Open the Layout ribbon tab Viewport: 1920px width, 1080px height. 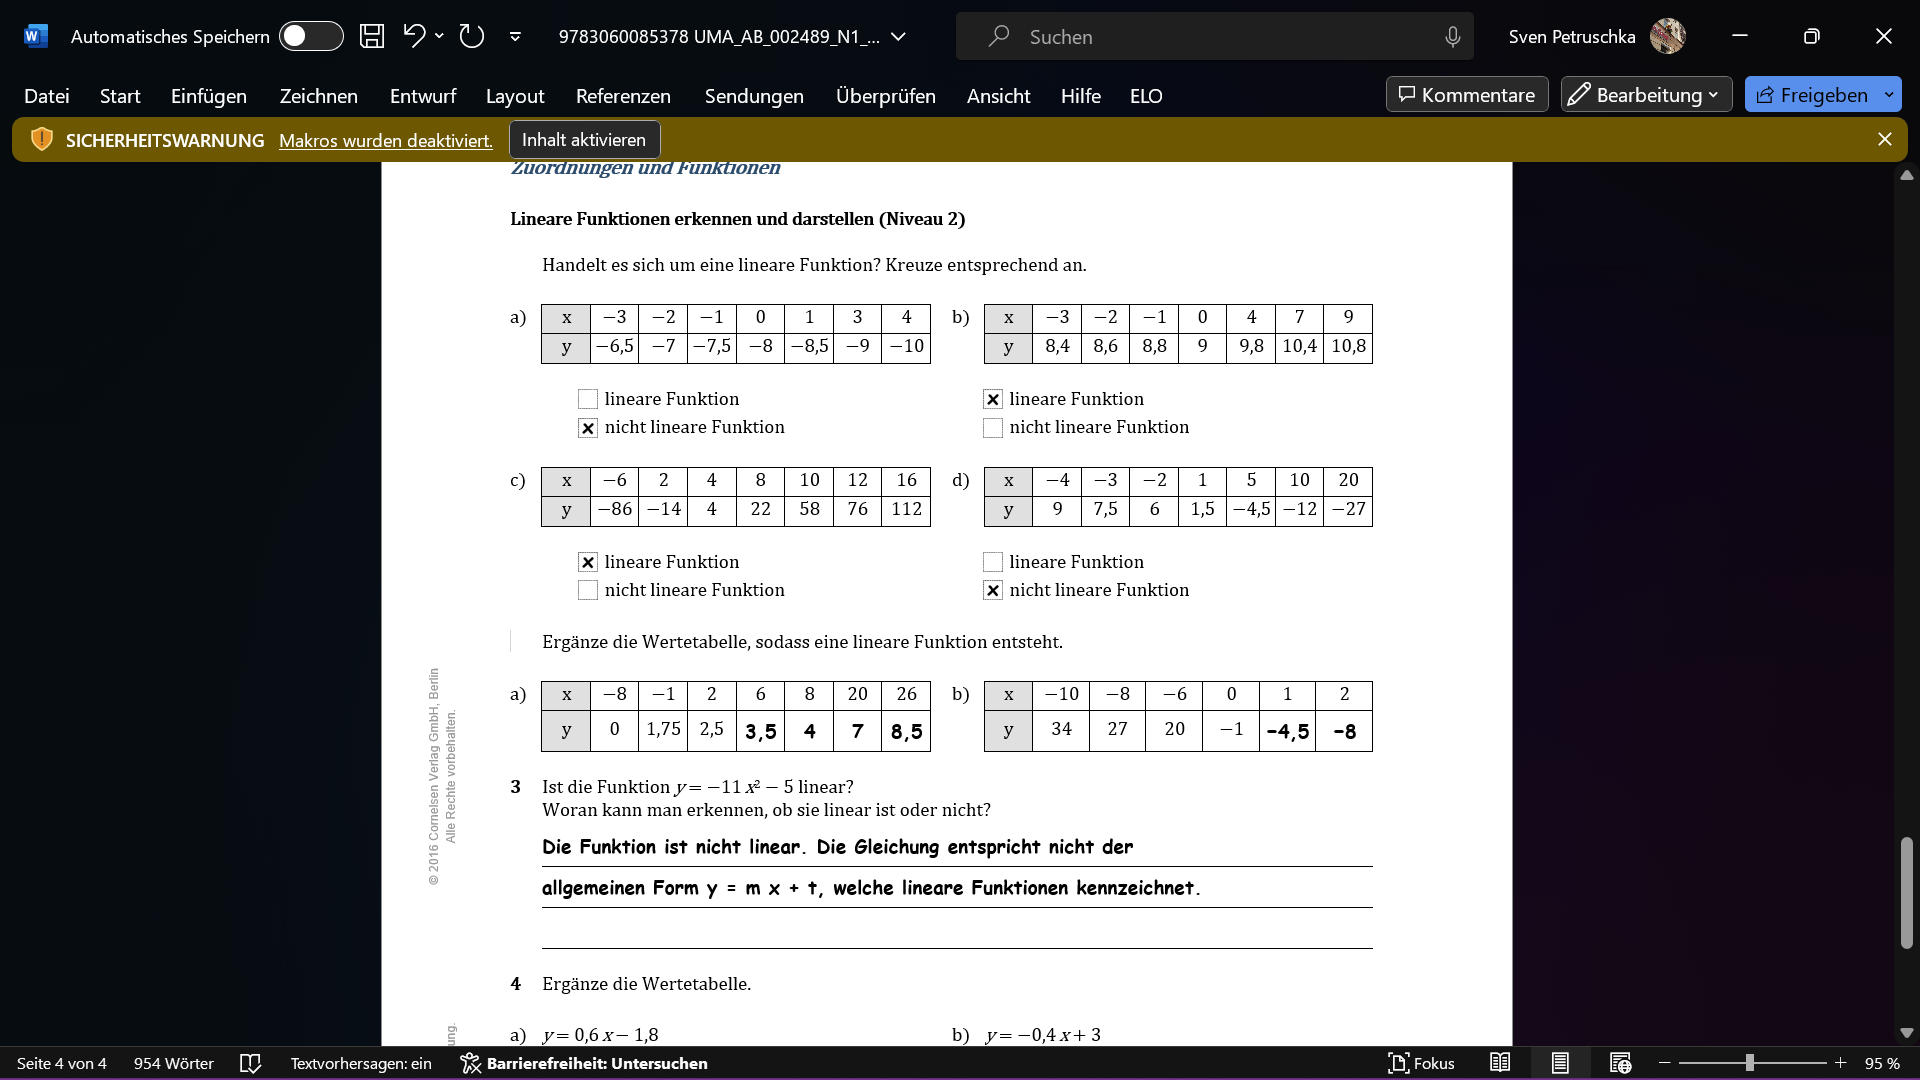pyautogui.click(x=515, y=96)
